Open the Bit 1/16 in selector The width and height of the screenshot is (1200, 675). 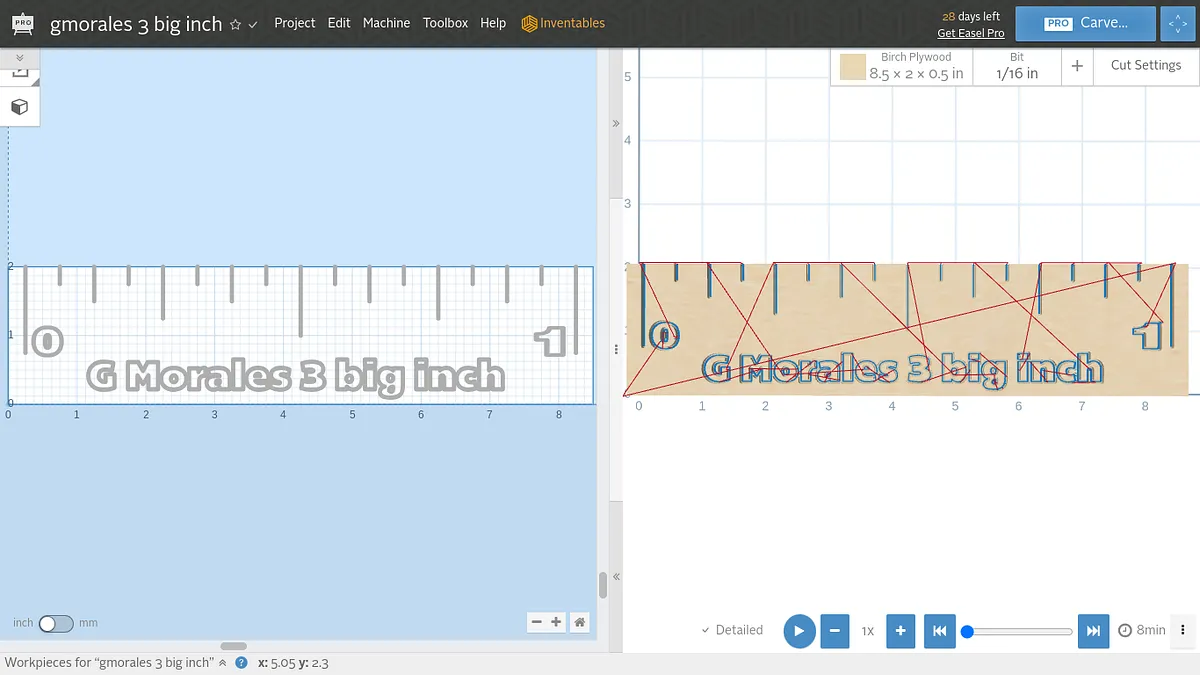[1017, 66]
